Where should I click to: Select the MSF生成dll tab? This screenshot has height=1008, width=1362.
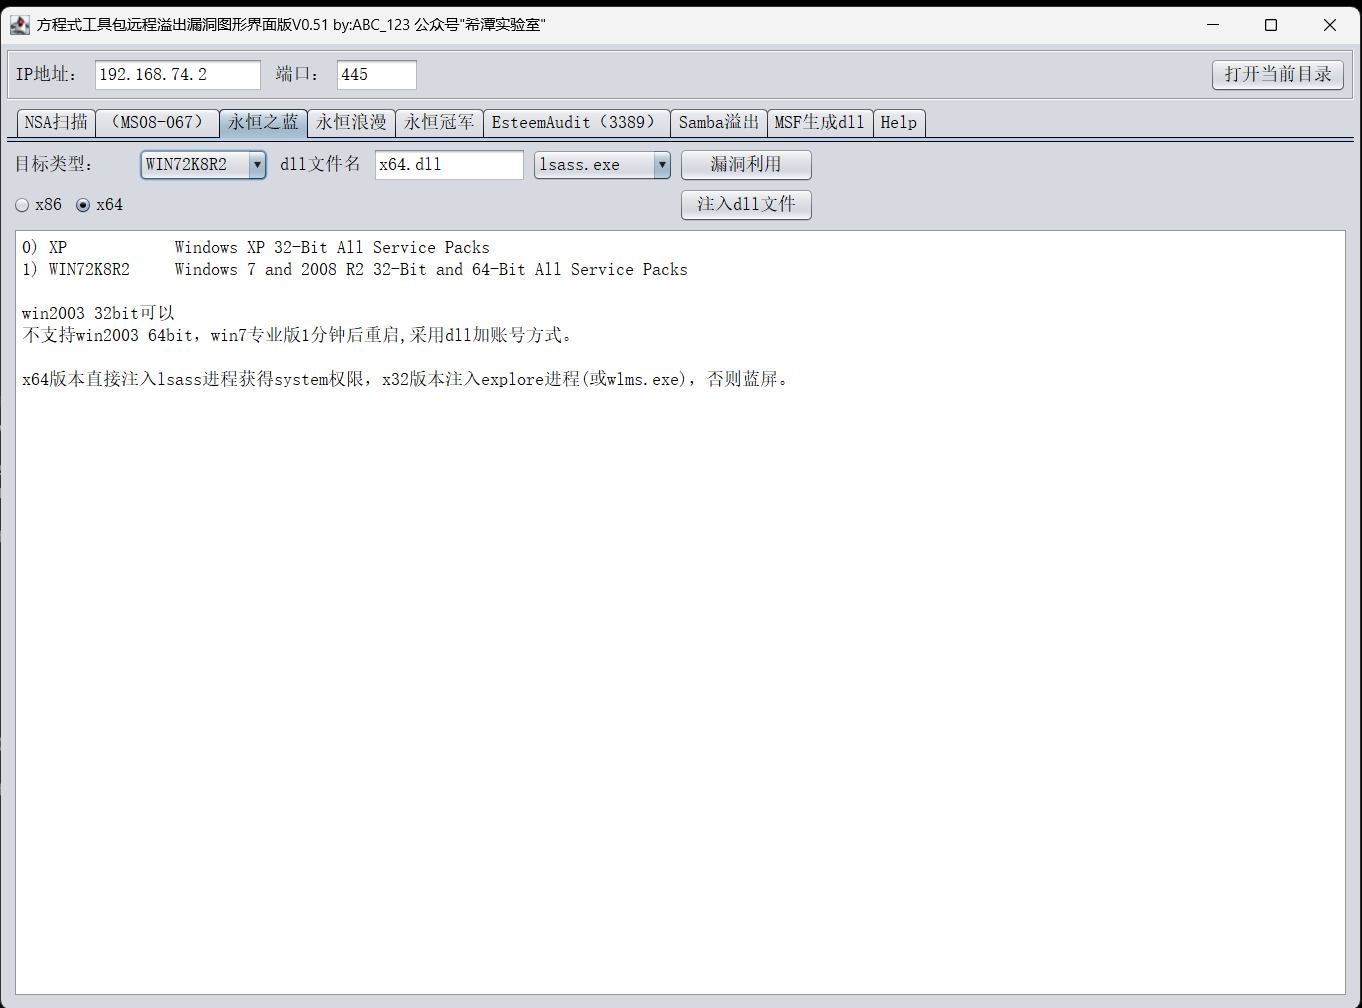click(819, 122)
